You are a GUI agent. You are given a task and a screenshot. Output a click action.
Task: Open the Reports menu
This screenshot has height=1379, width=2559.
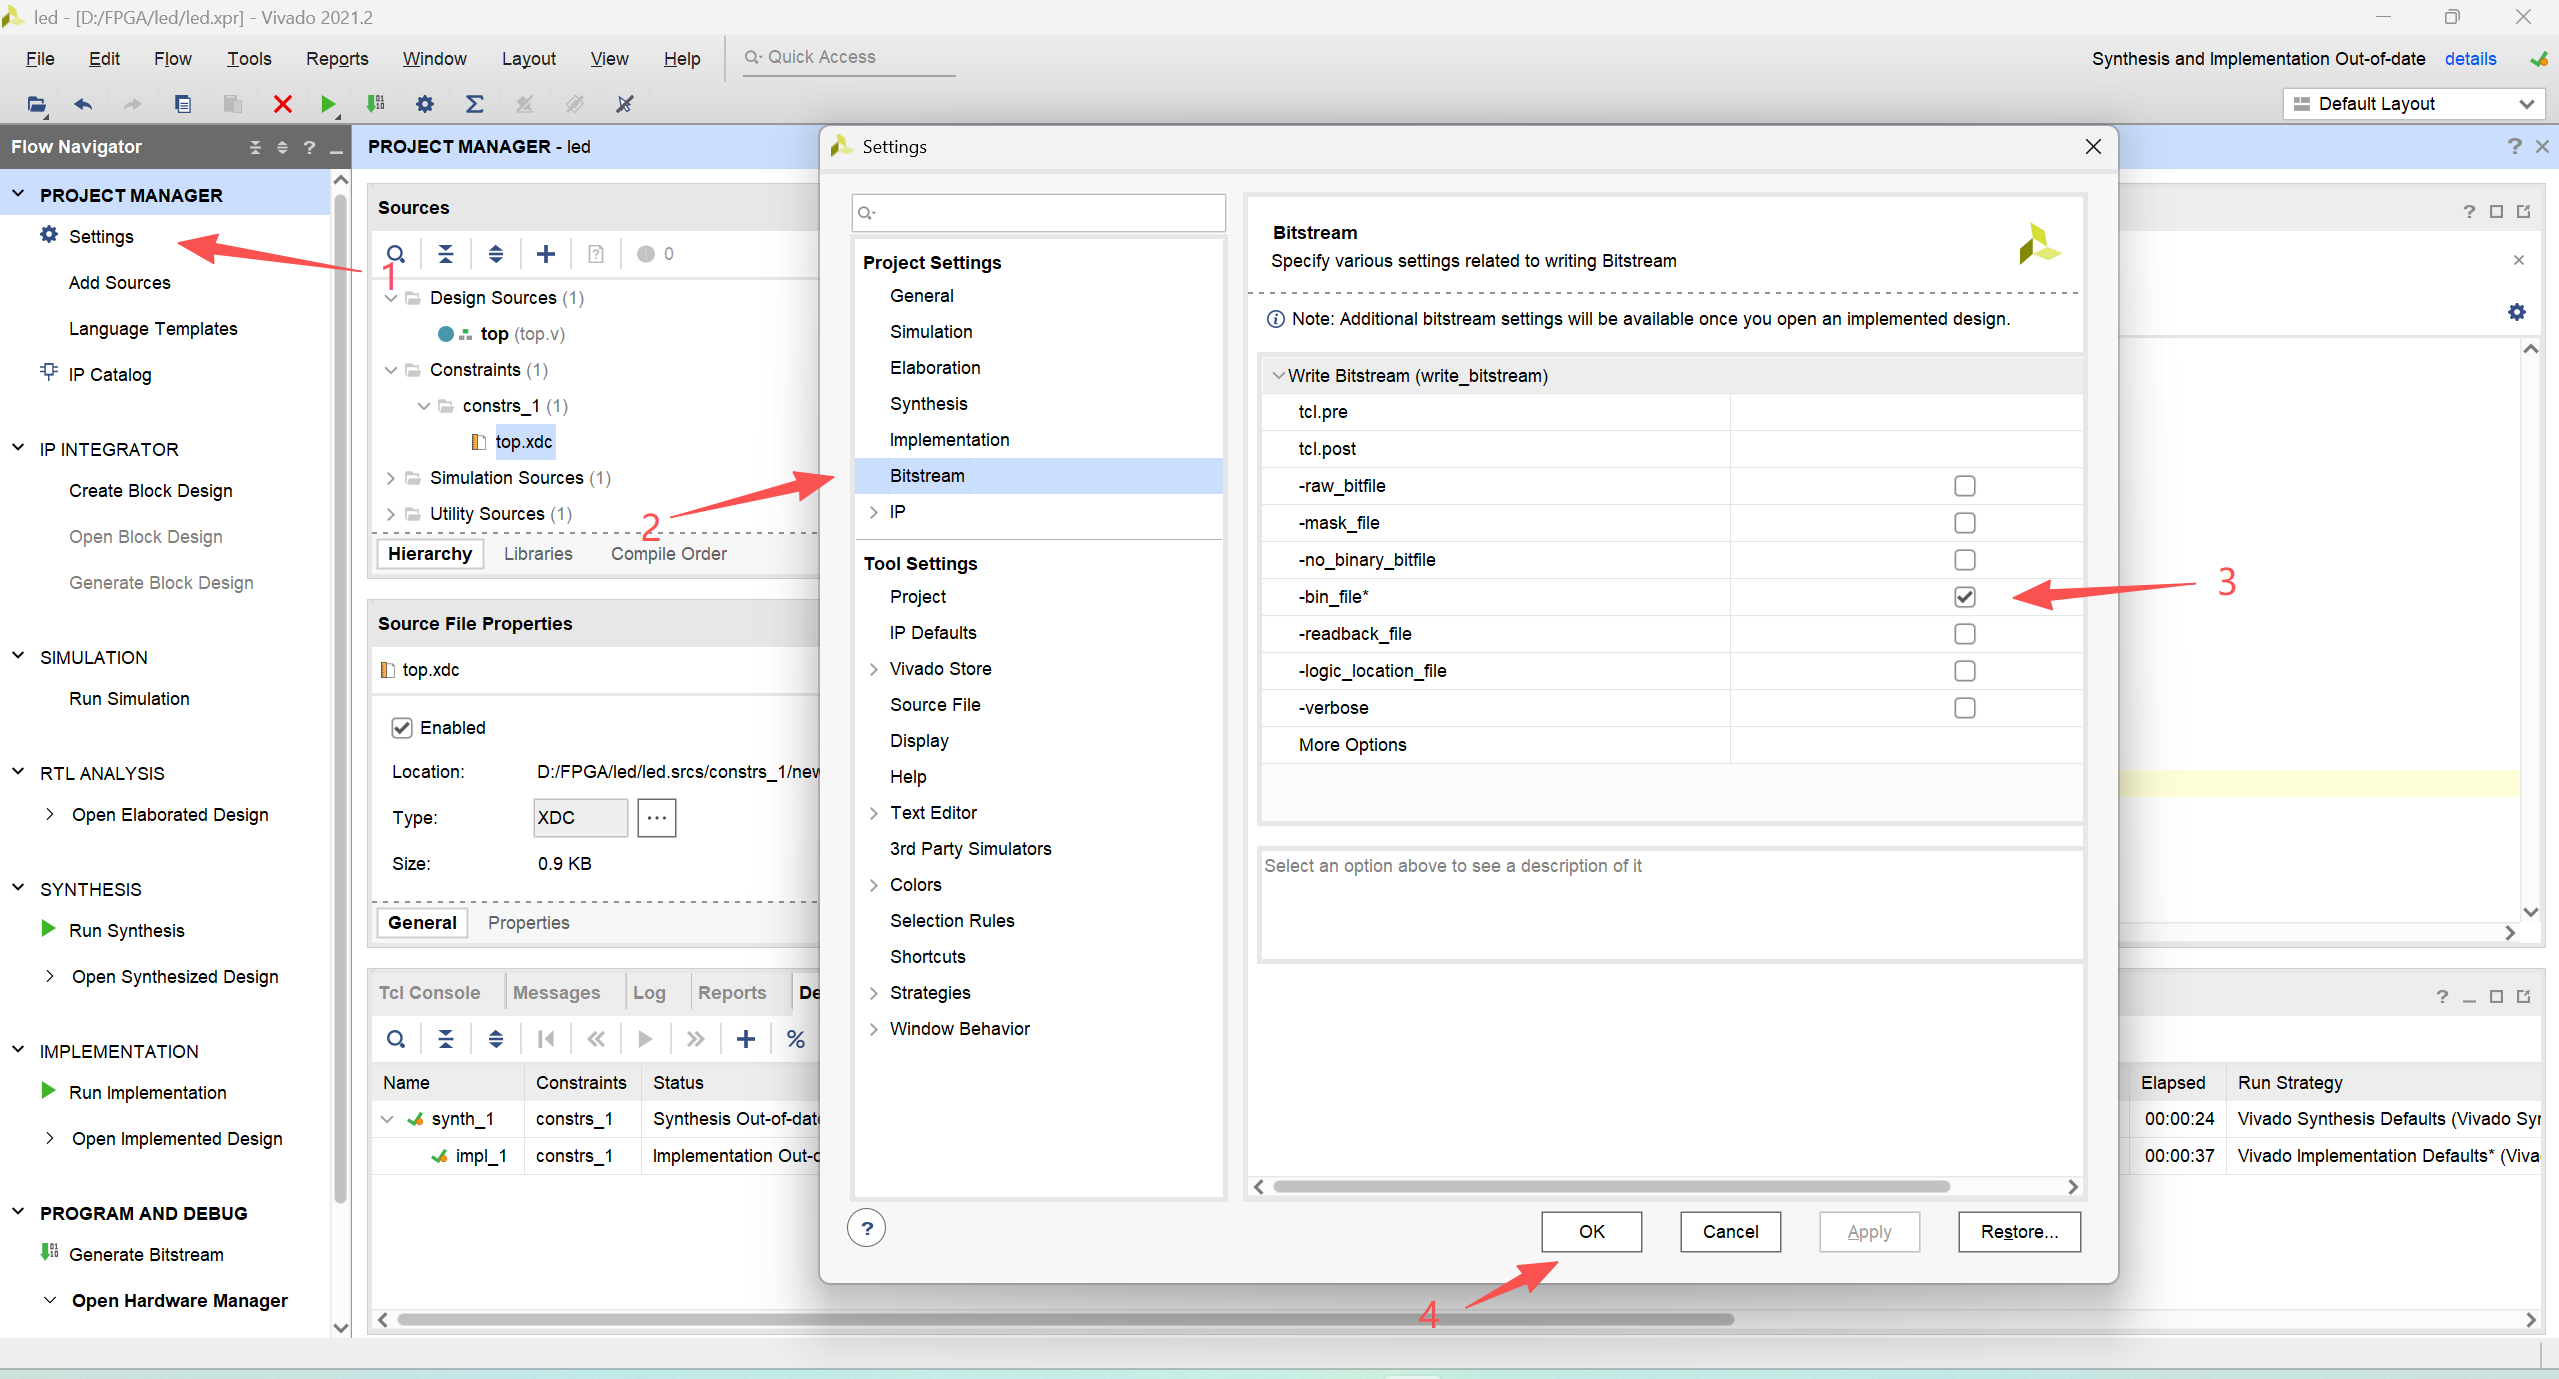click(x=337, y=59)
